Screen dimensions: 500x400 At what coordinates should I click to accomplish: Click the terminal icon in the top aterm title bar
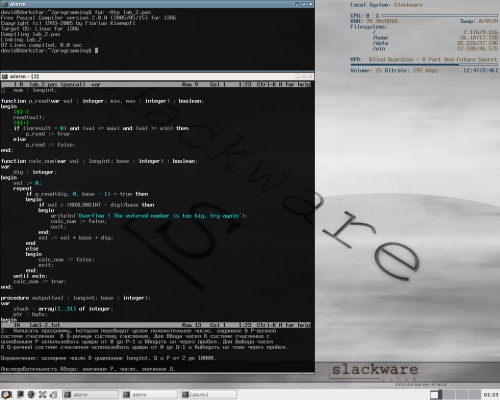[x=5, y=4]
